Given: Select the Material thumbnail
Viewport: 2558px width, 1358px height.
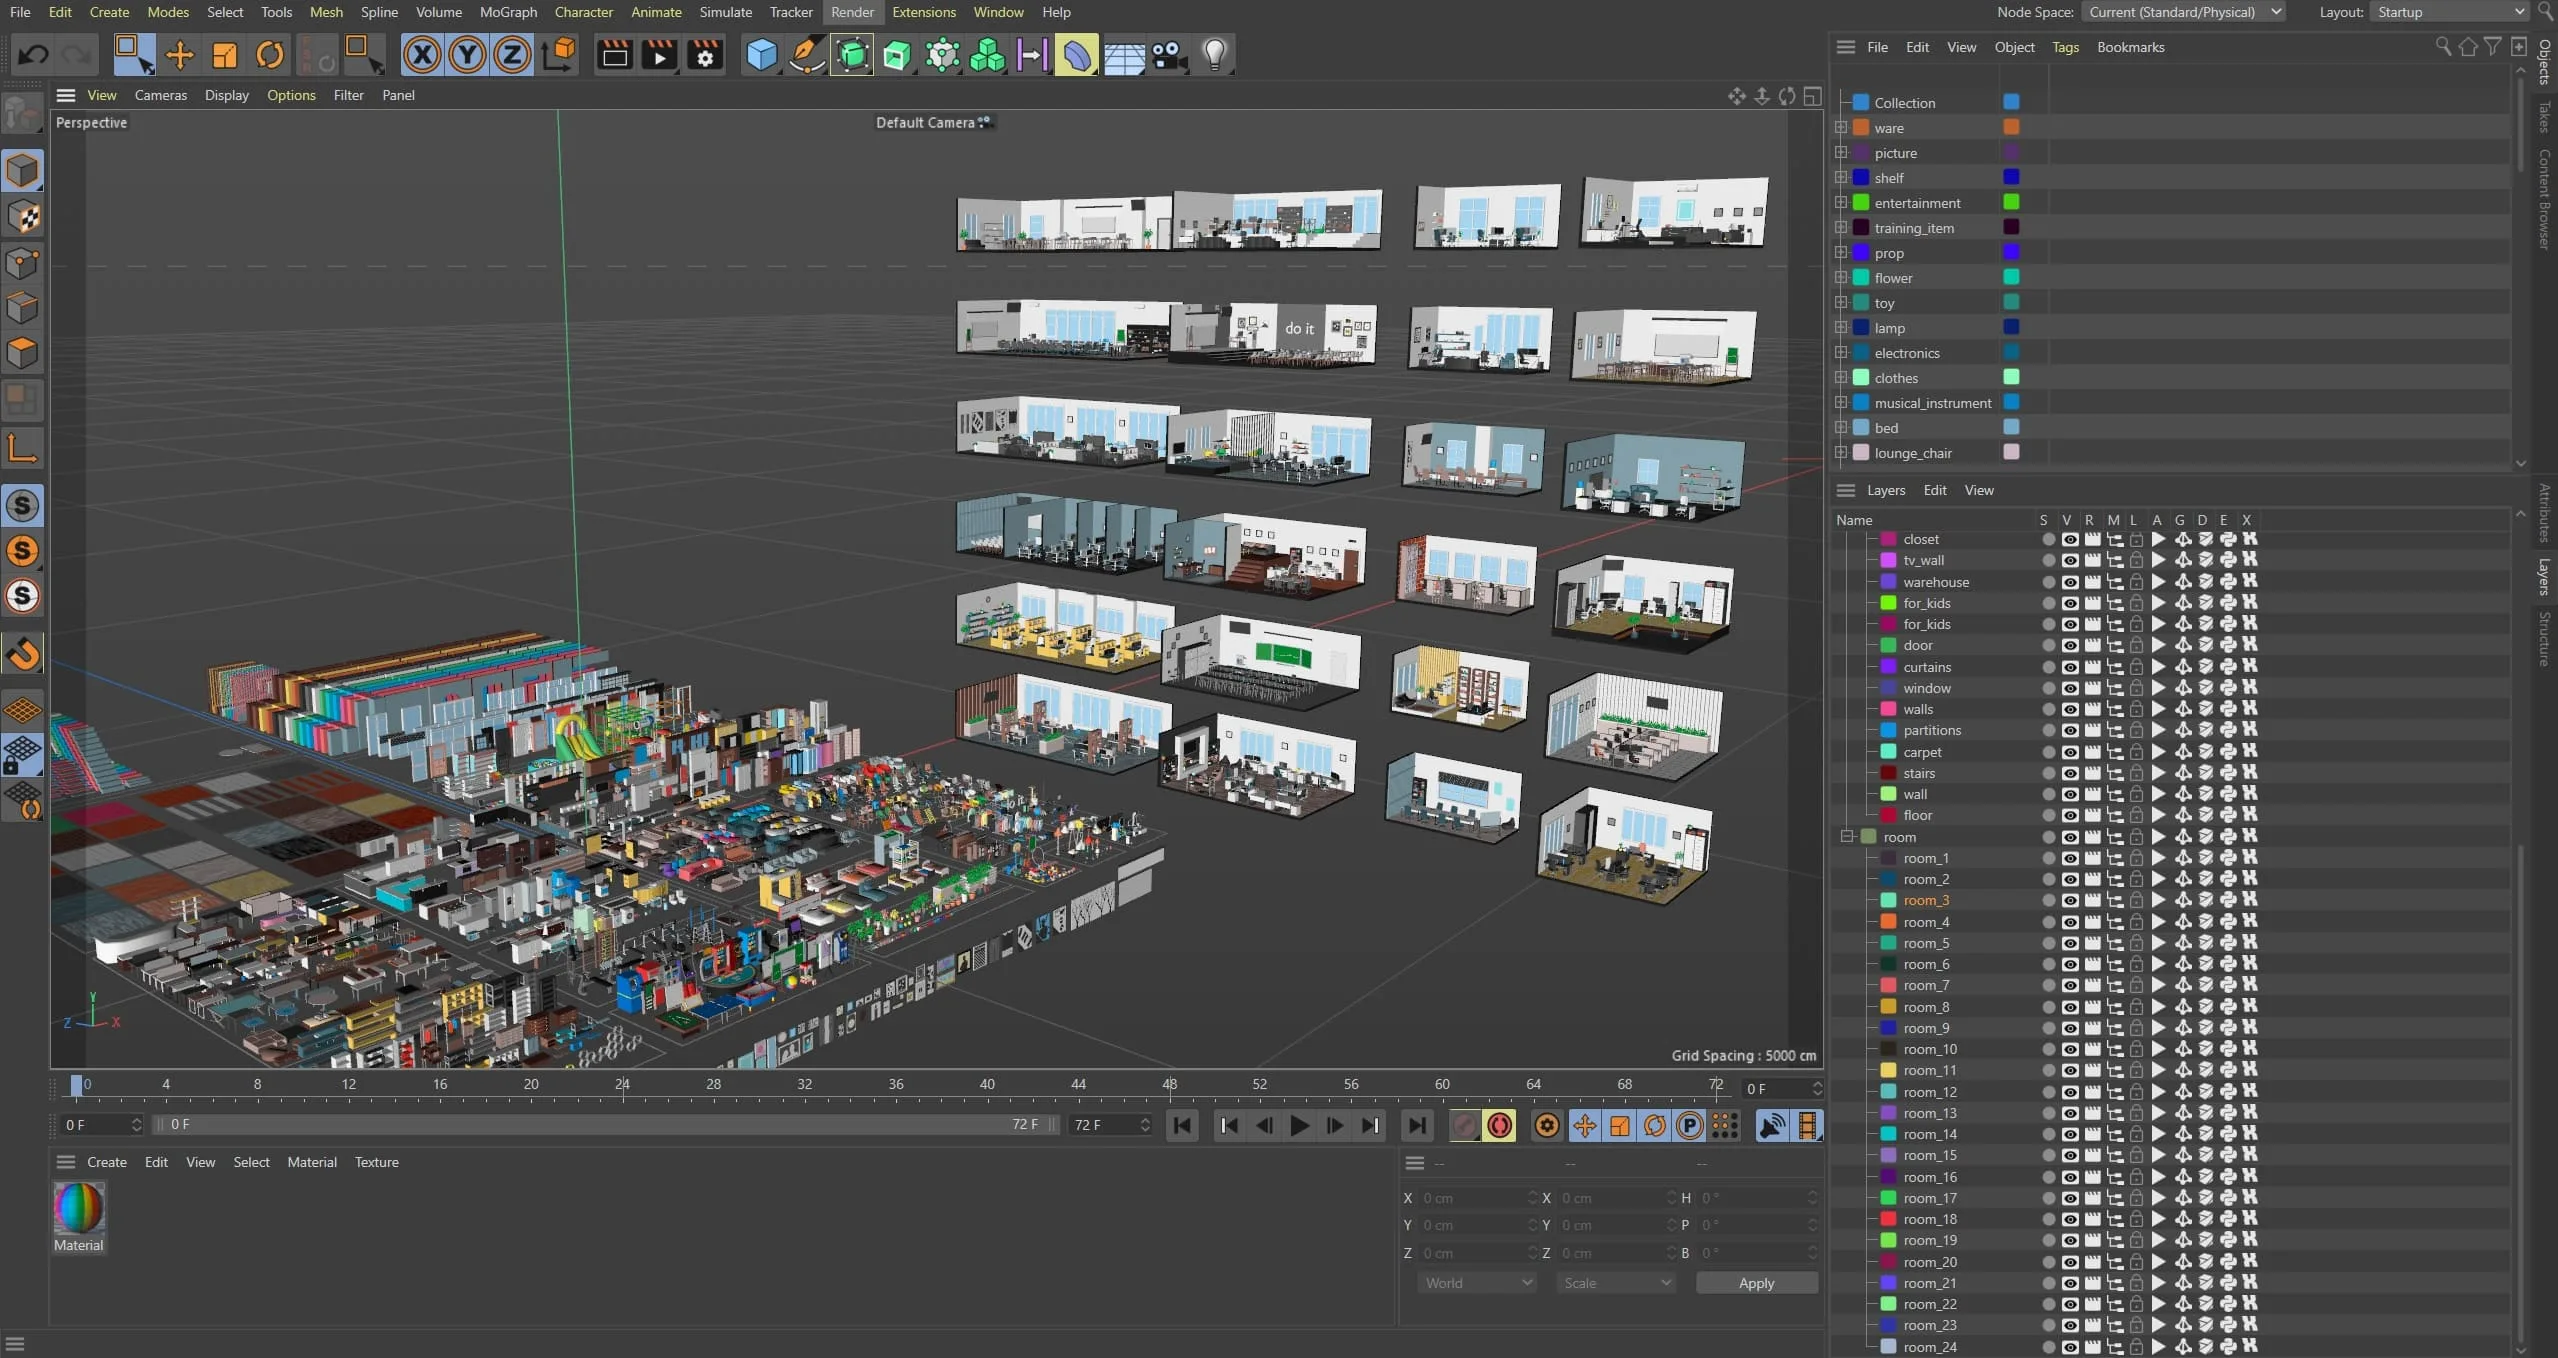Looking at the screenshot, I should click(79, 1209).
